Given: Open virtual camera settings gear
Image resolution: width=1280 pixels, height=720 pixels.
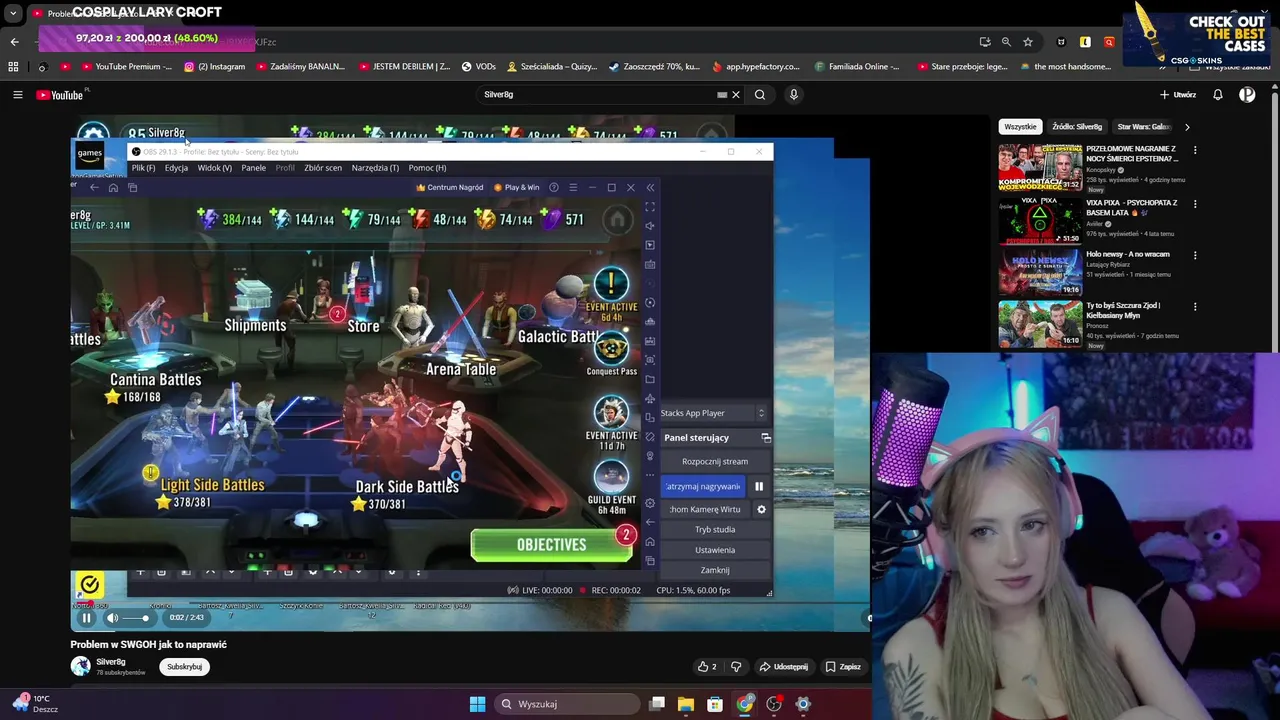Looking at the screenshot, I should click(761, 510).
